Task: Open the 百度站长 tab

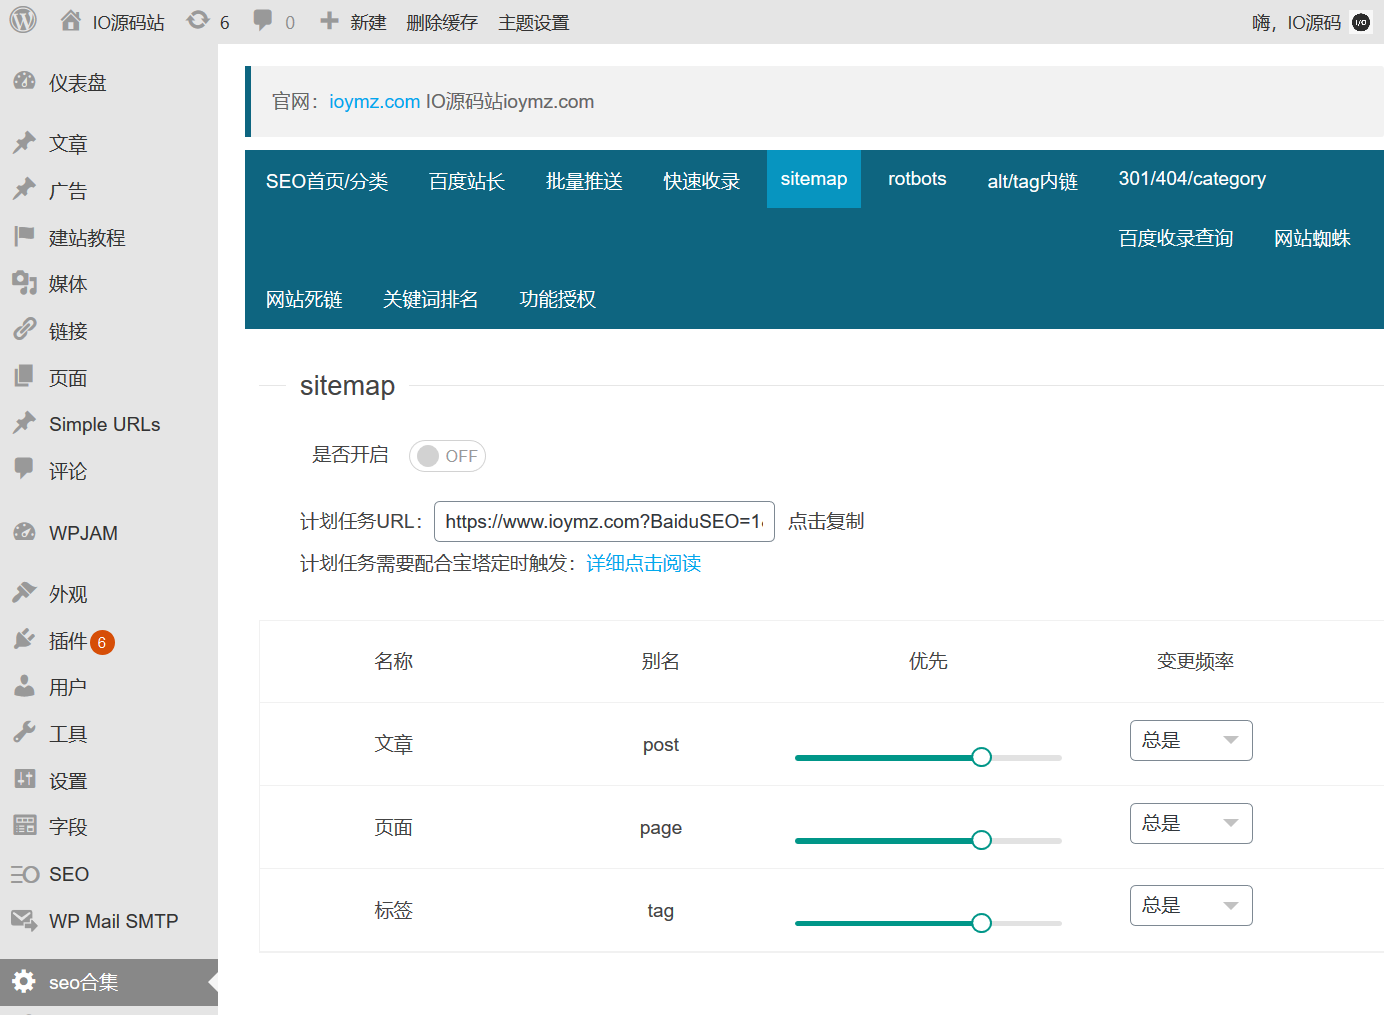Action: pyautogui.click(x=466, y=181)
